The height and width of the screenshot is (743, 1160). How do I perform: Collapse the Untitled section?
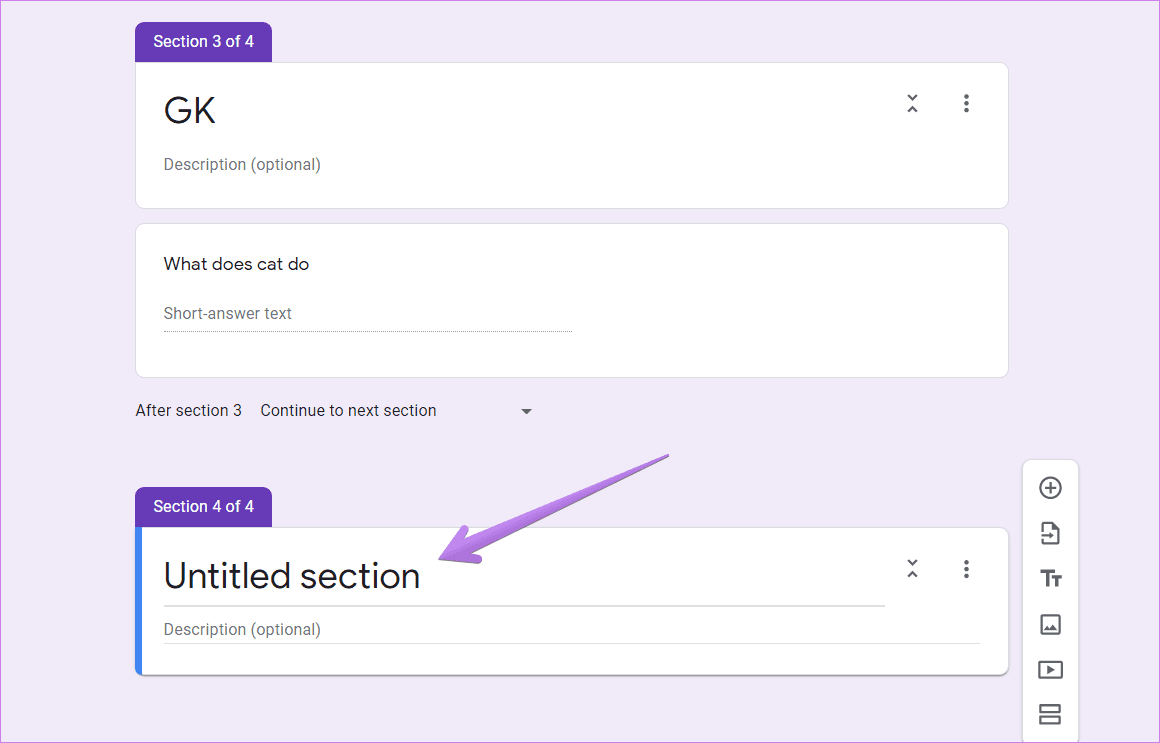912,569
